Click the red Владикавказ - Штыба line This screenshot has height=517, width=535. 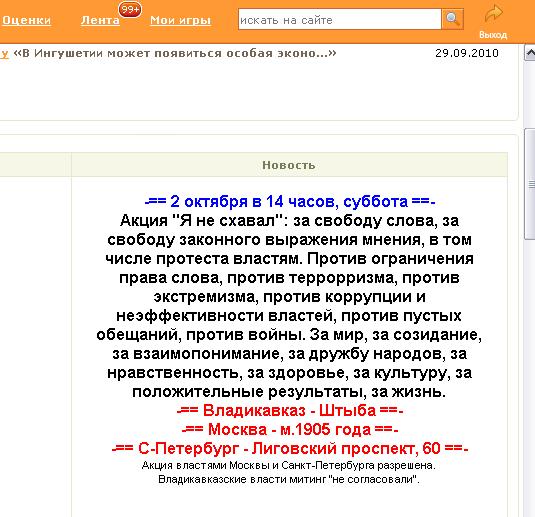pos(290,410)
